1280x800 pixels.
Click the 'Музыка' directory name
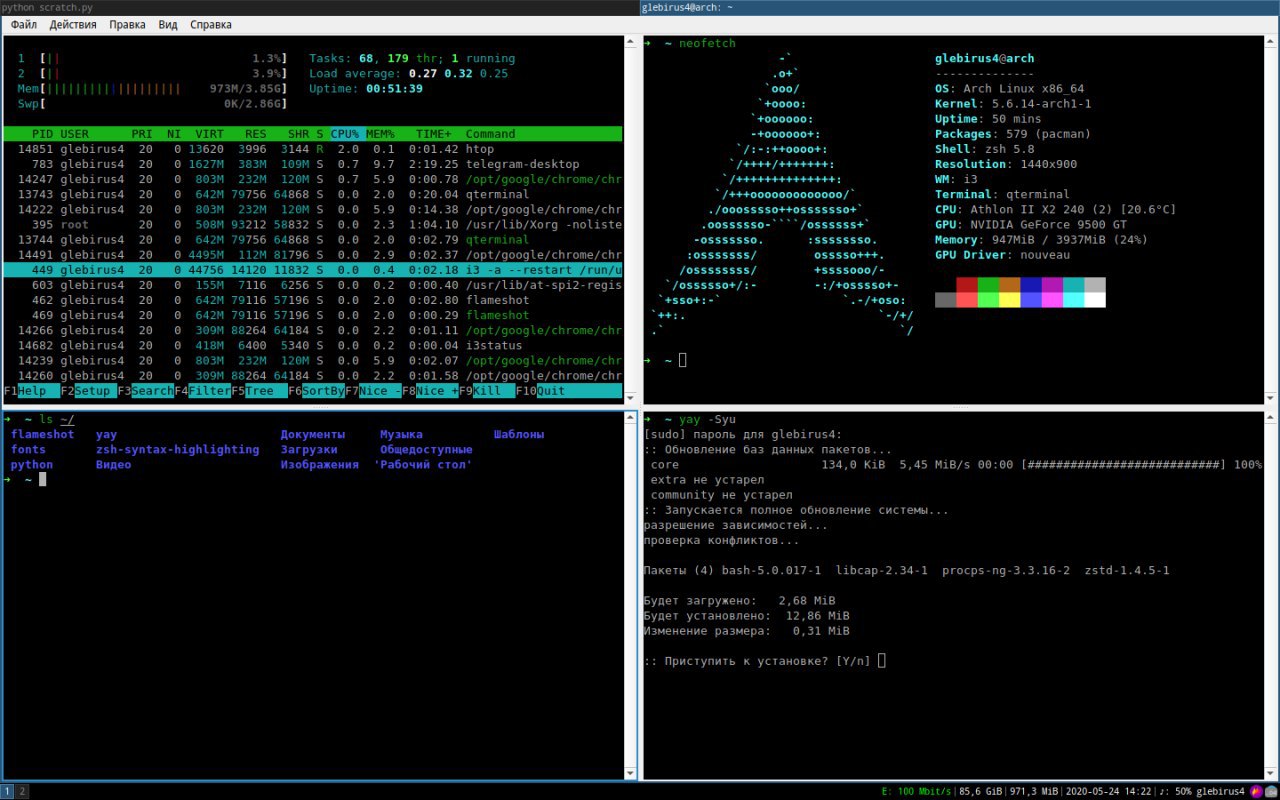coord(401,435)
